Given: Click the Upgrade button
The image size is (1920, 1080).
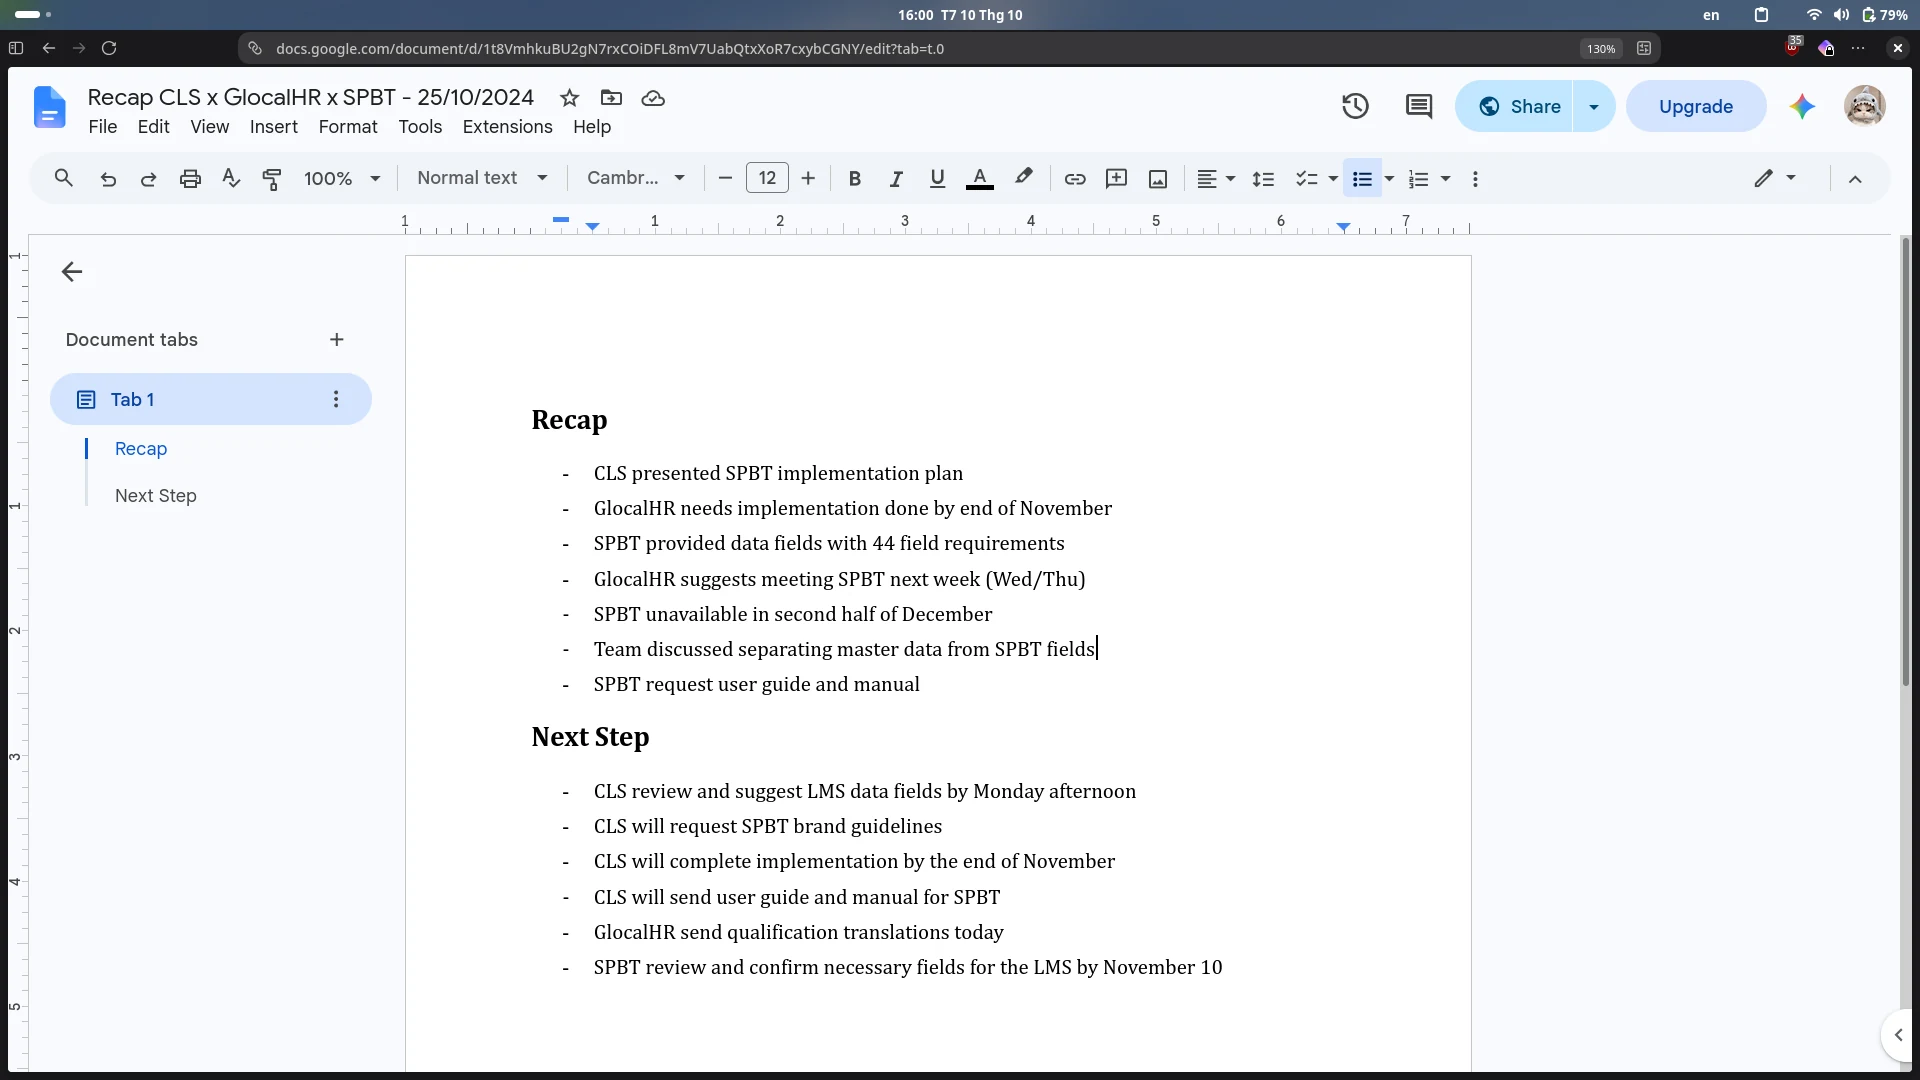Looking at the screenshot, I should click(x=1695, y=106).
